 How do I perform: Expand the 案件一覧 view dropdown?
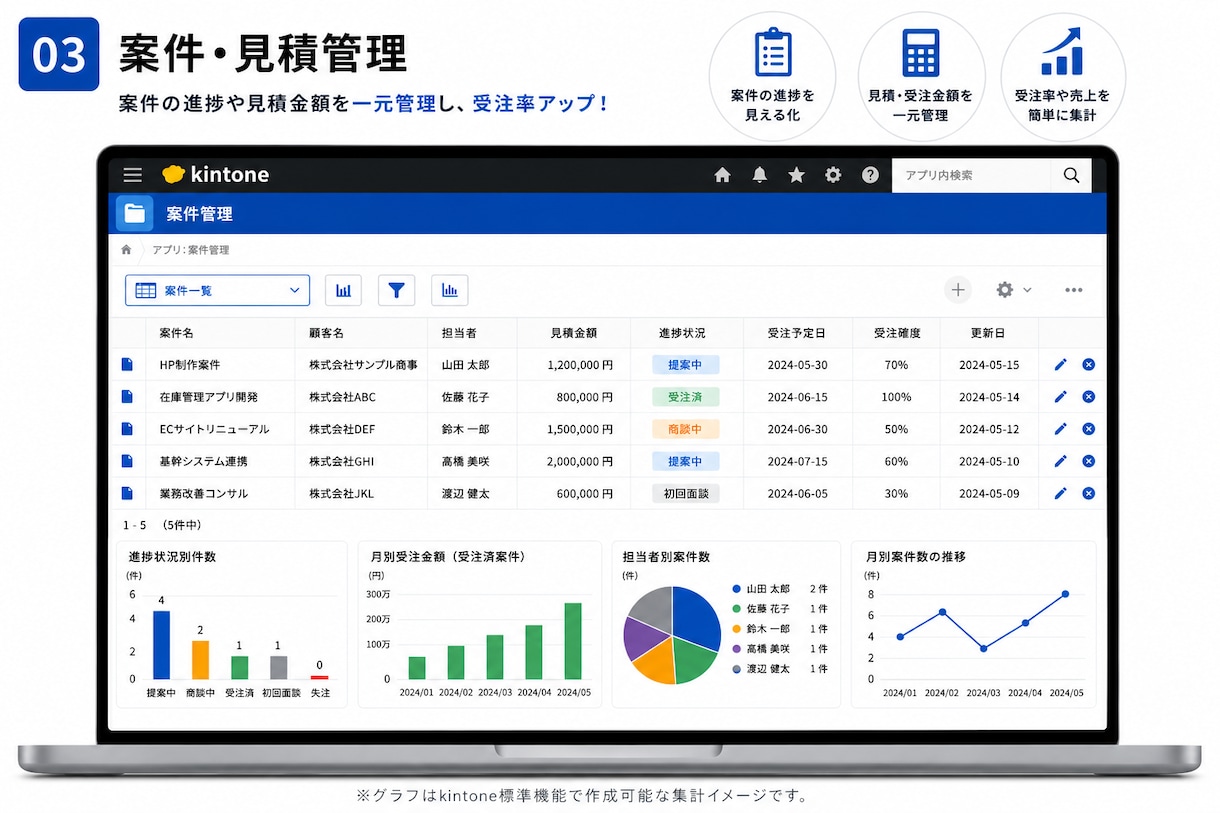tap(217, 290)
